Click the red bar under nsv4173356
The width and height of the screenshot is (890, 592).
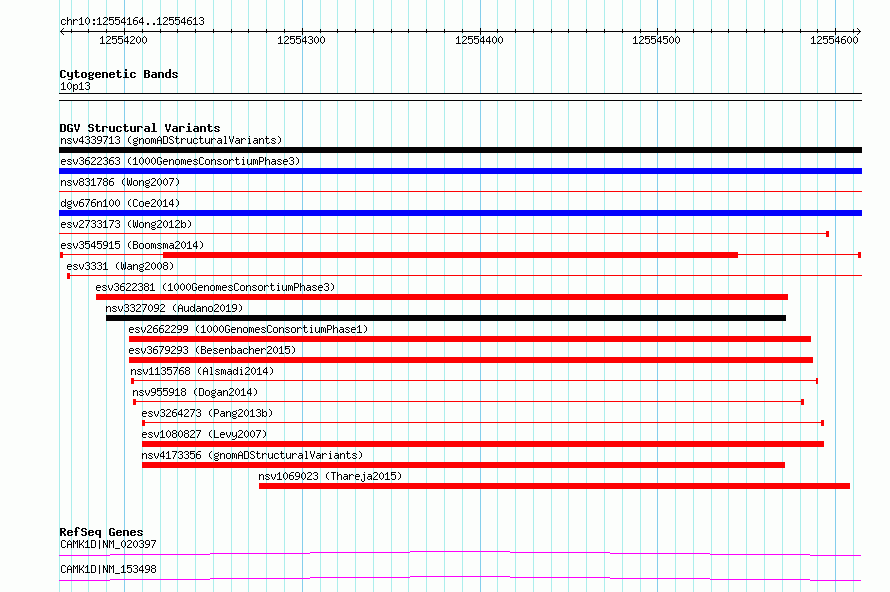(x=463, y=465)
